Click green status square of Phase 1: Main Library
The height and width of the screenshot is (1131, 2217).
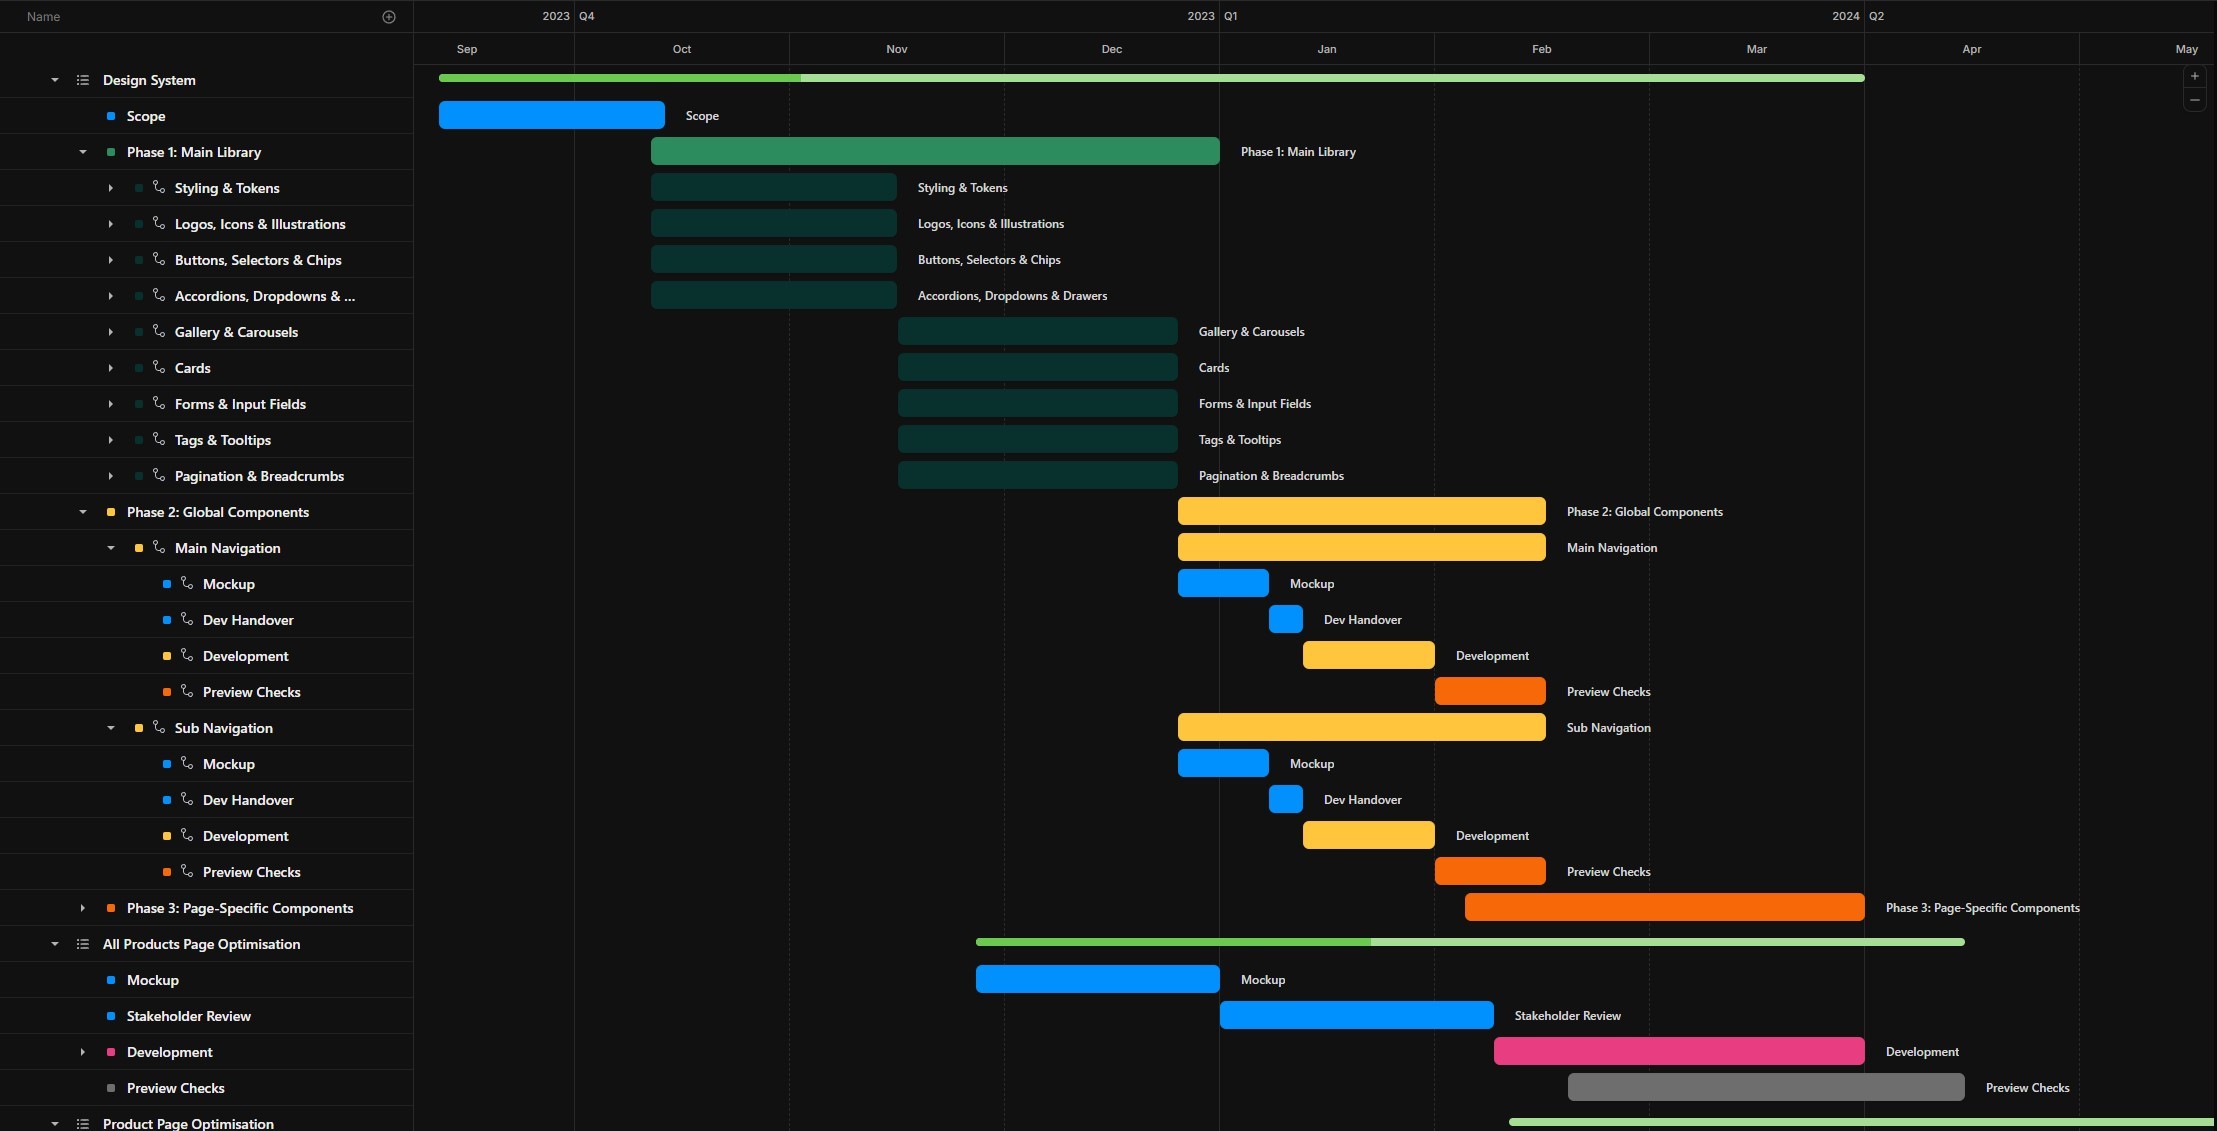(111, 152)
